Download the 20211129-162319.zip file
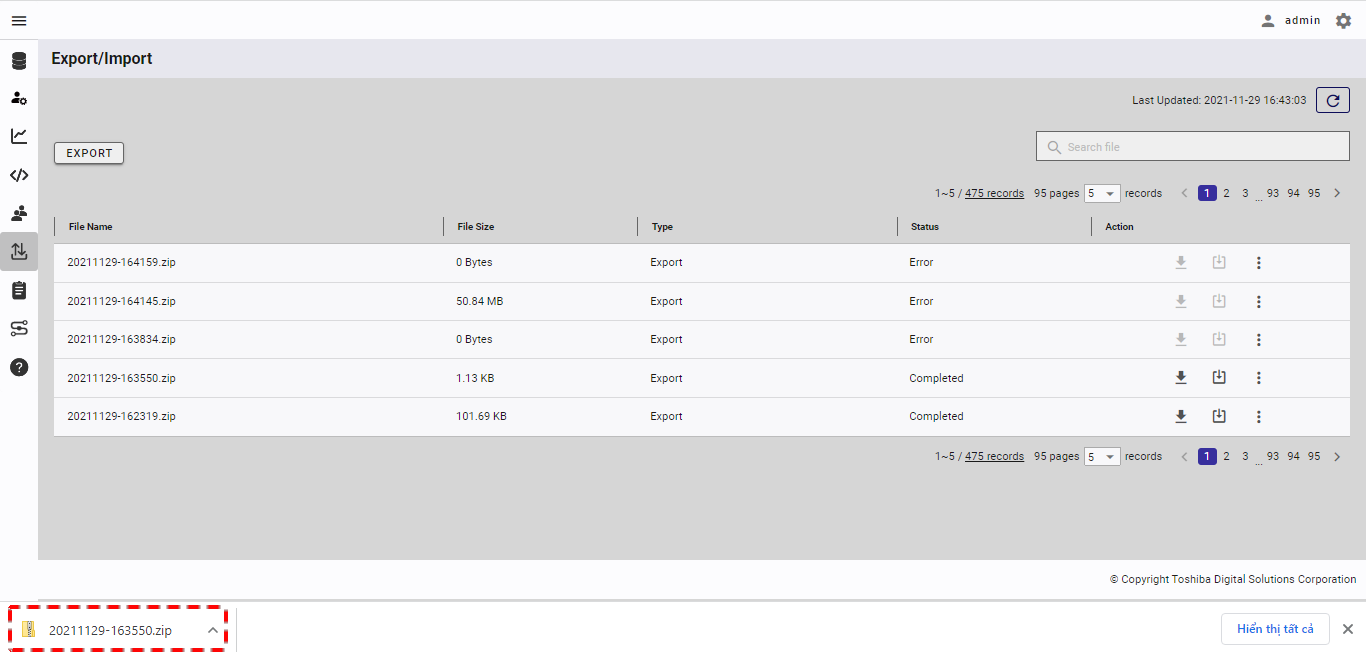 (1181, 416)
